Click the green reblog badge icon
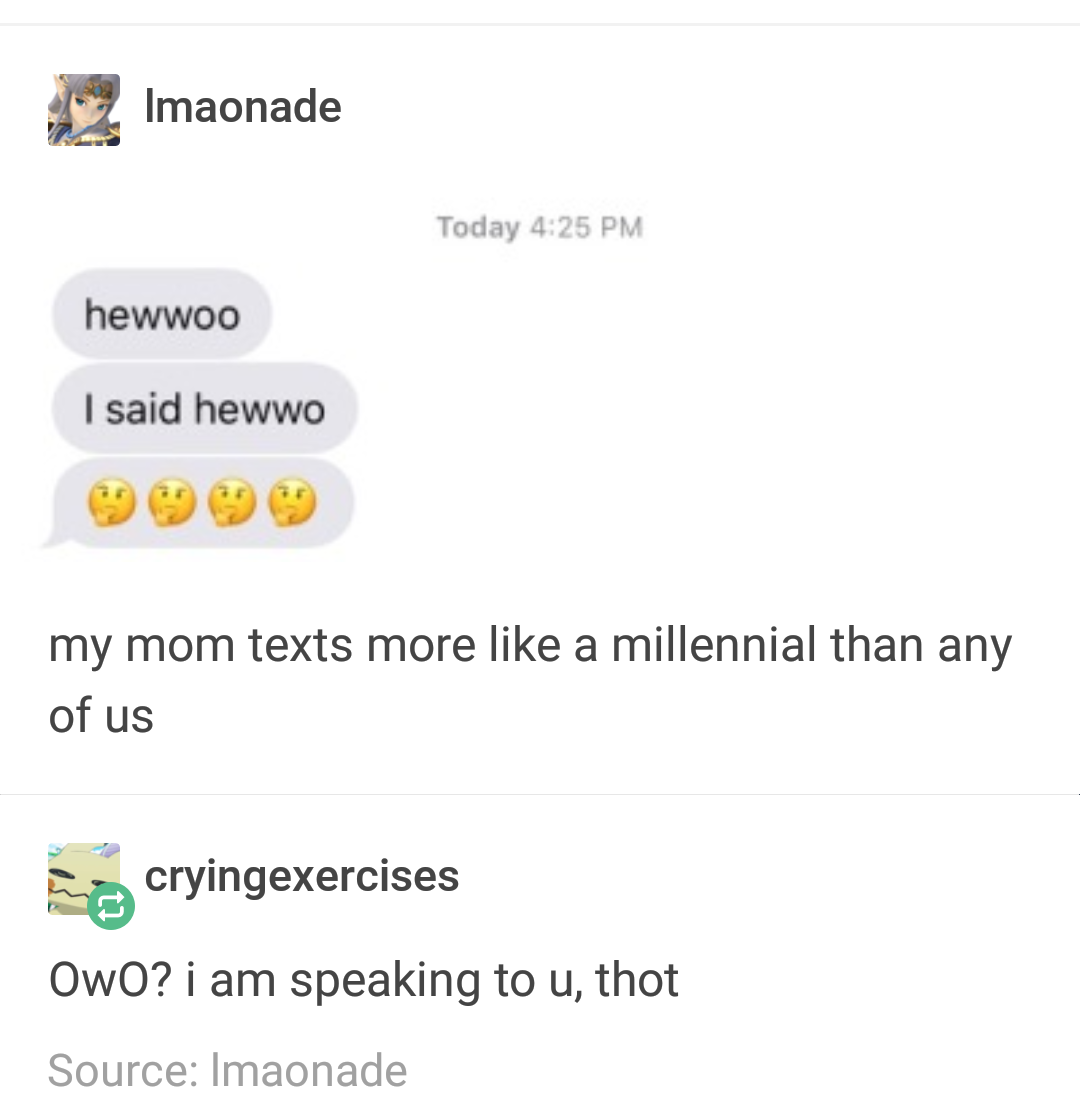Screen dimensions: 1080x1113 pyautogui.click(x=111, y=907)
